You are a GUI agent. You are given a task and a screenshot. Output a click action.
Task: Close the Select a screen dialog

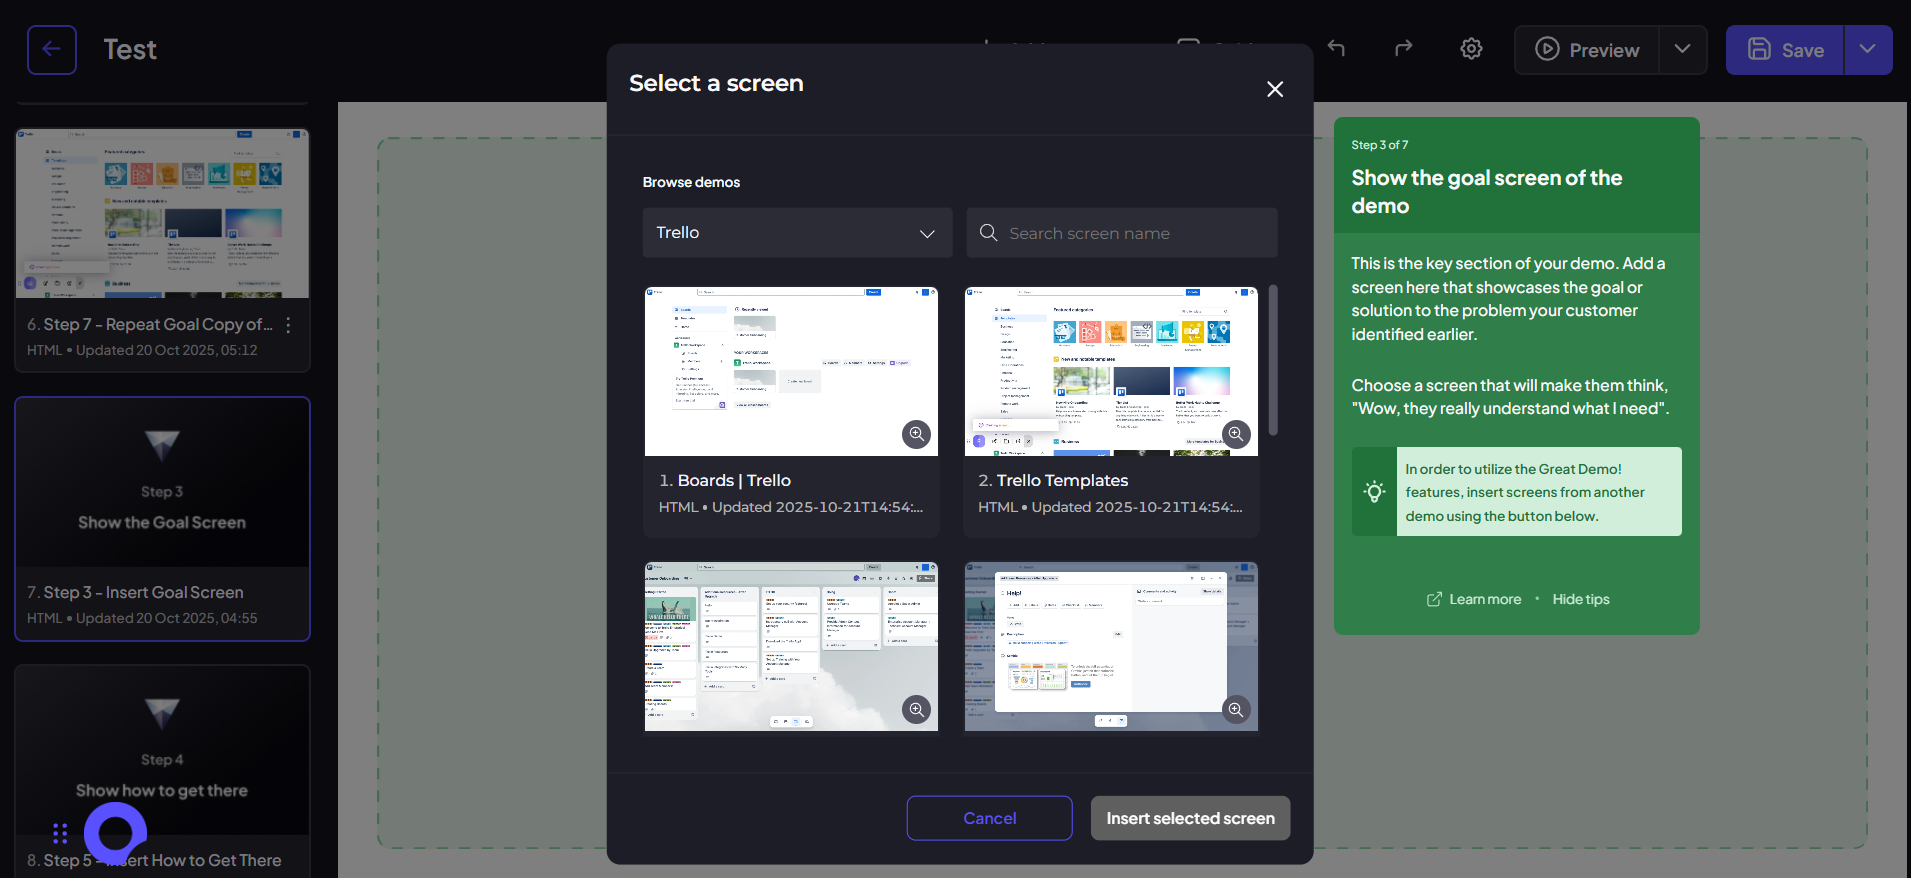(x=1275, y=89)
